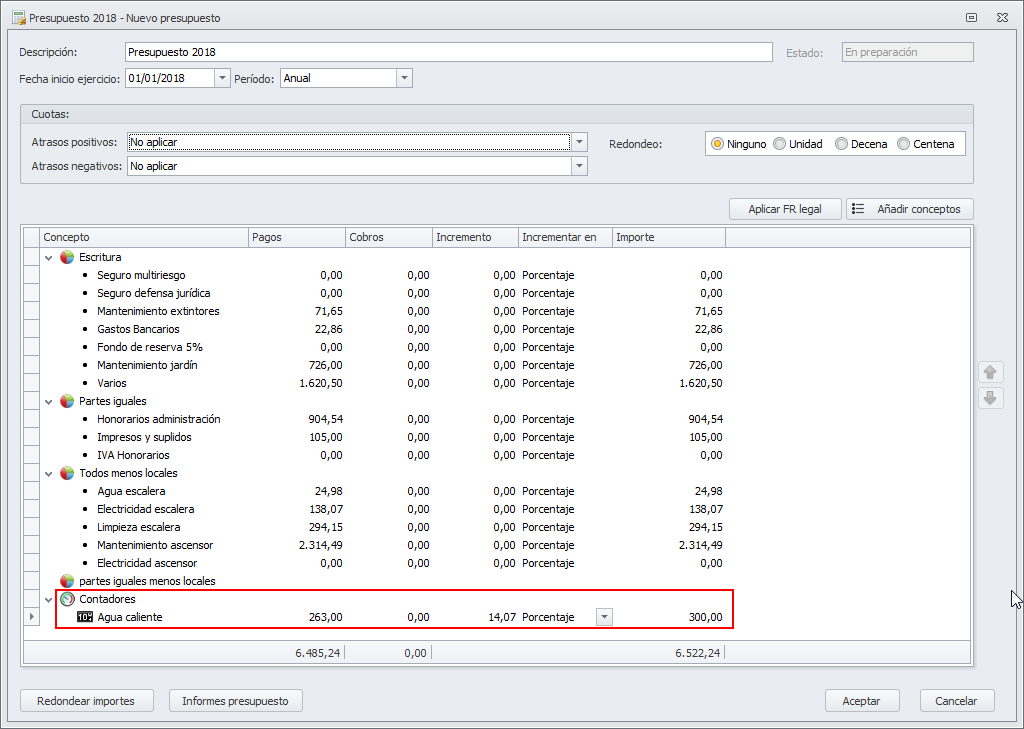The width and height of the screenshot is (1024, 729).
Task: Click the Partes iguales group icon
Action: coord(67,401)
